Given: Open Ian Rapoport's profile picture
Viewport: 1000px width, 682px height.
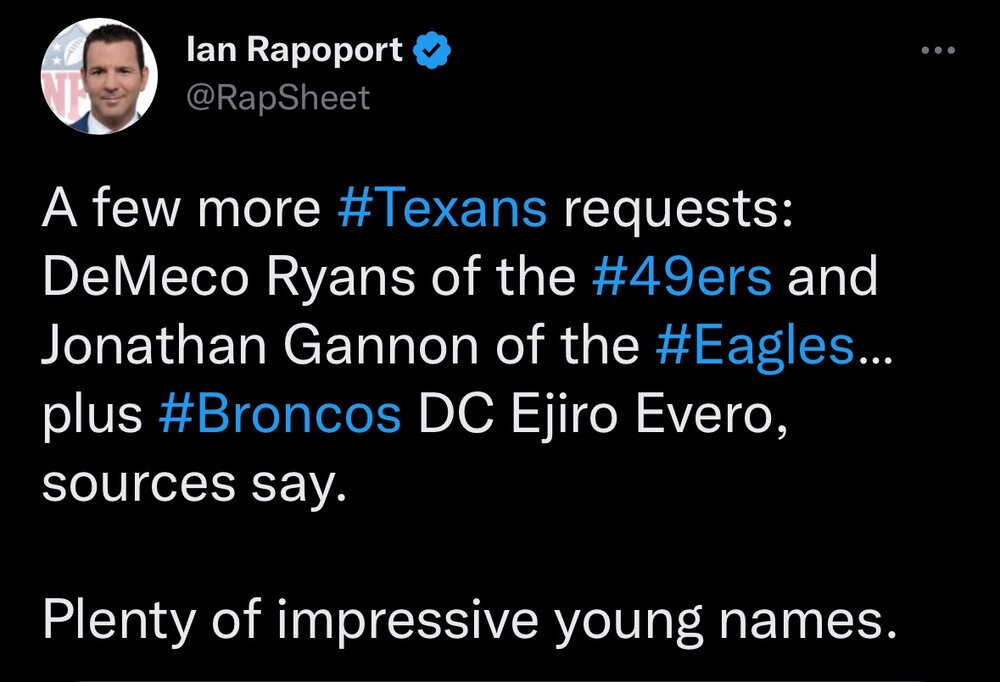Looking at the screenshot, I should (x=99, y=76).
